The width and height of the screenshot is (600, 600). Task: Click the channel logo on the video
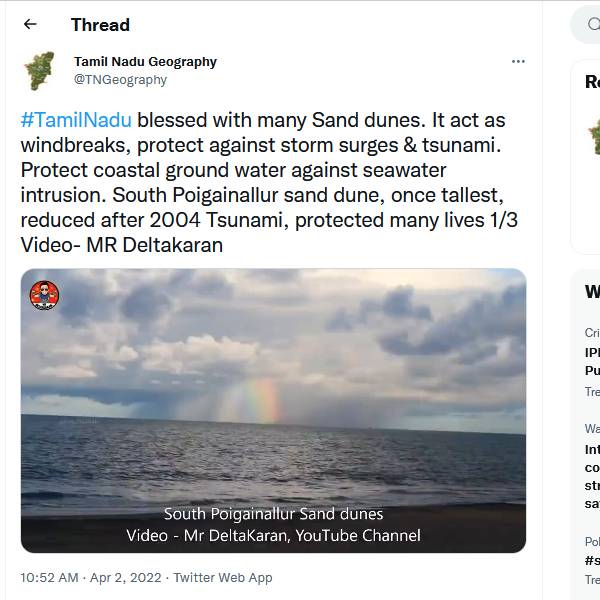click(x=44, y=295)
